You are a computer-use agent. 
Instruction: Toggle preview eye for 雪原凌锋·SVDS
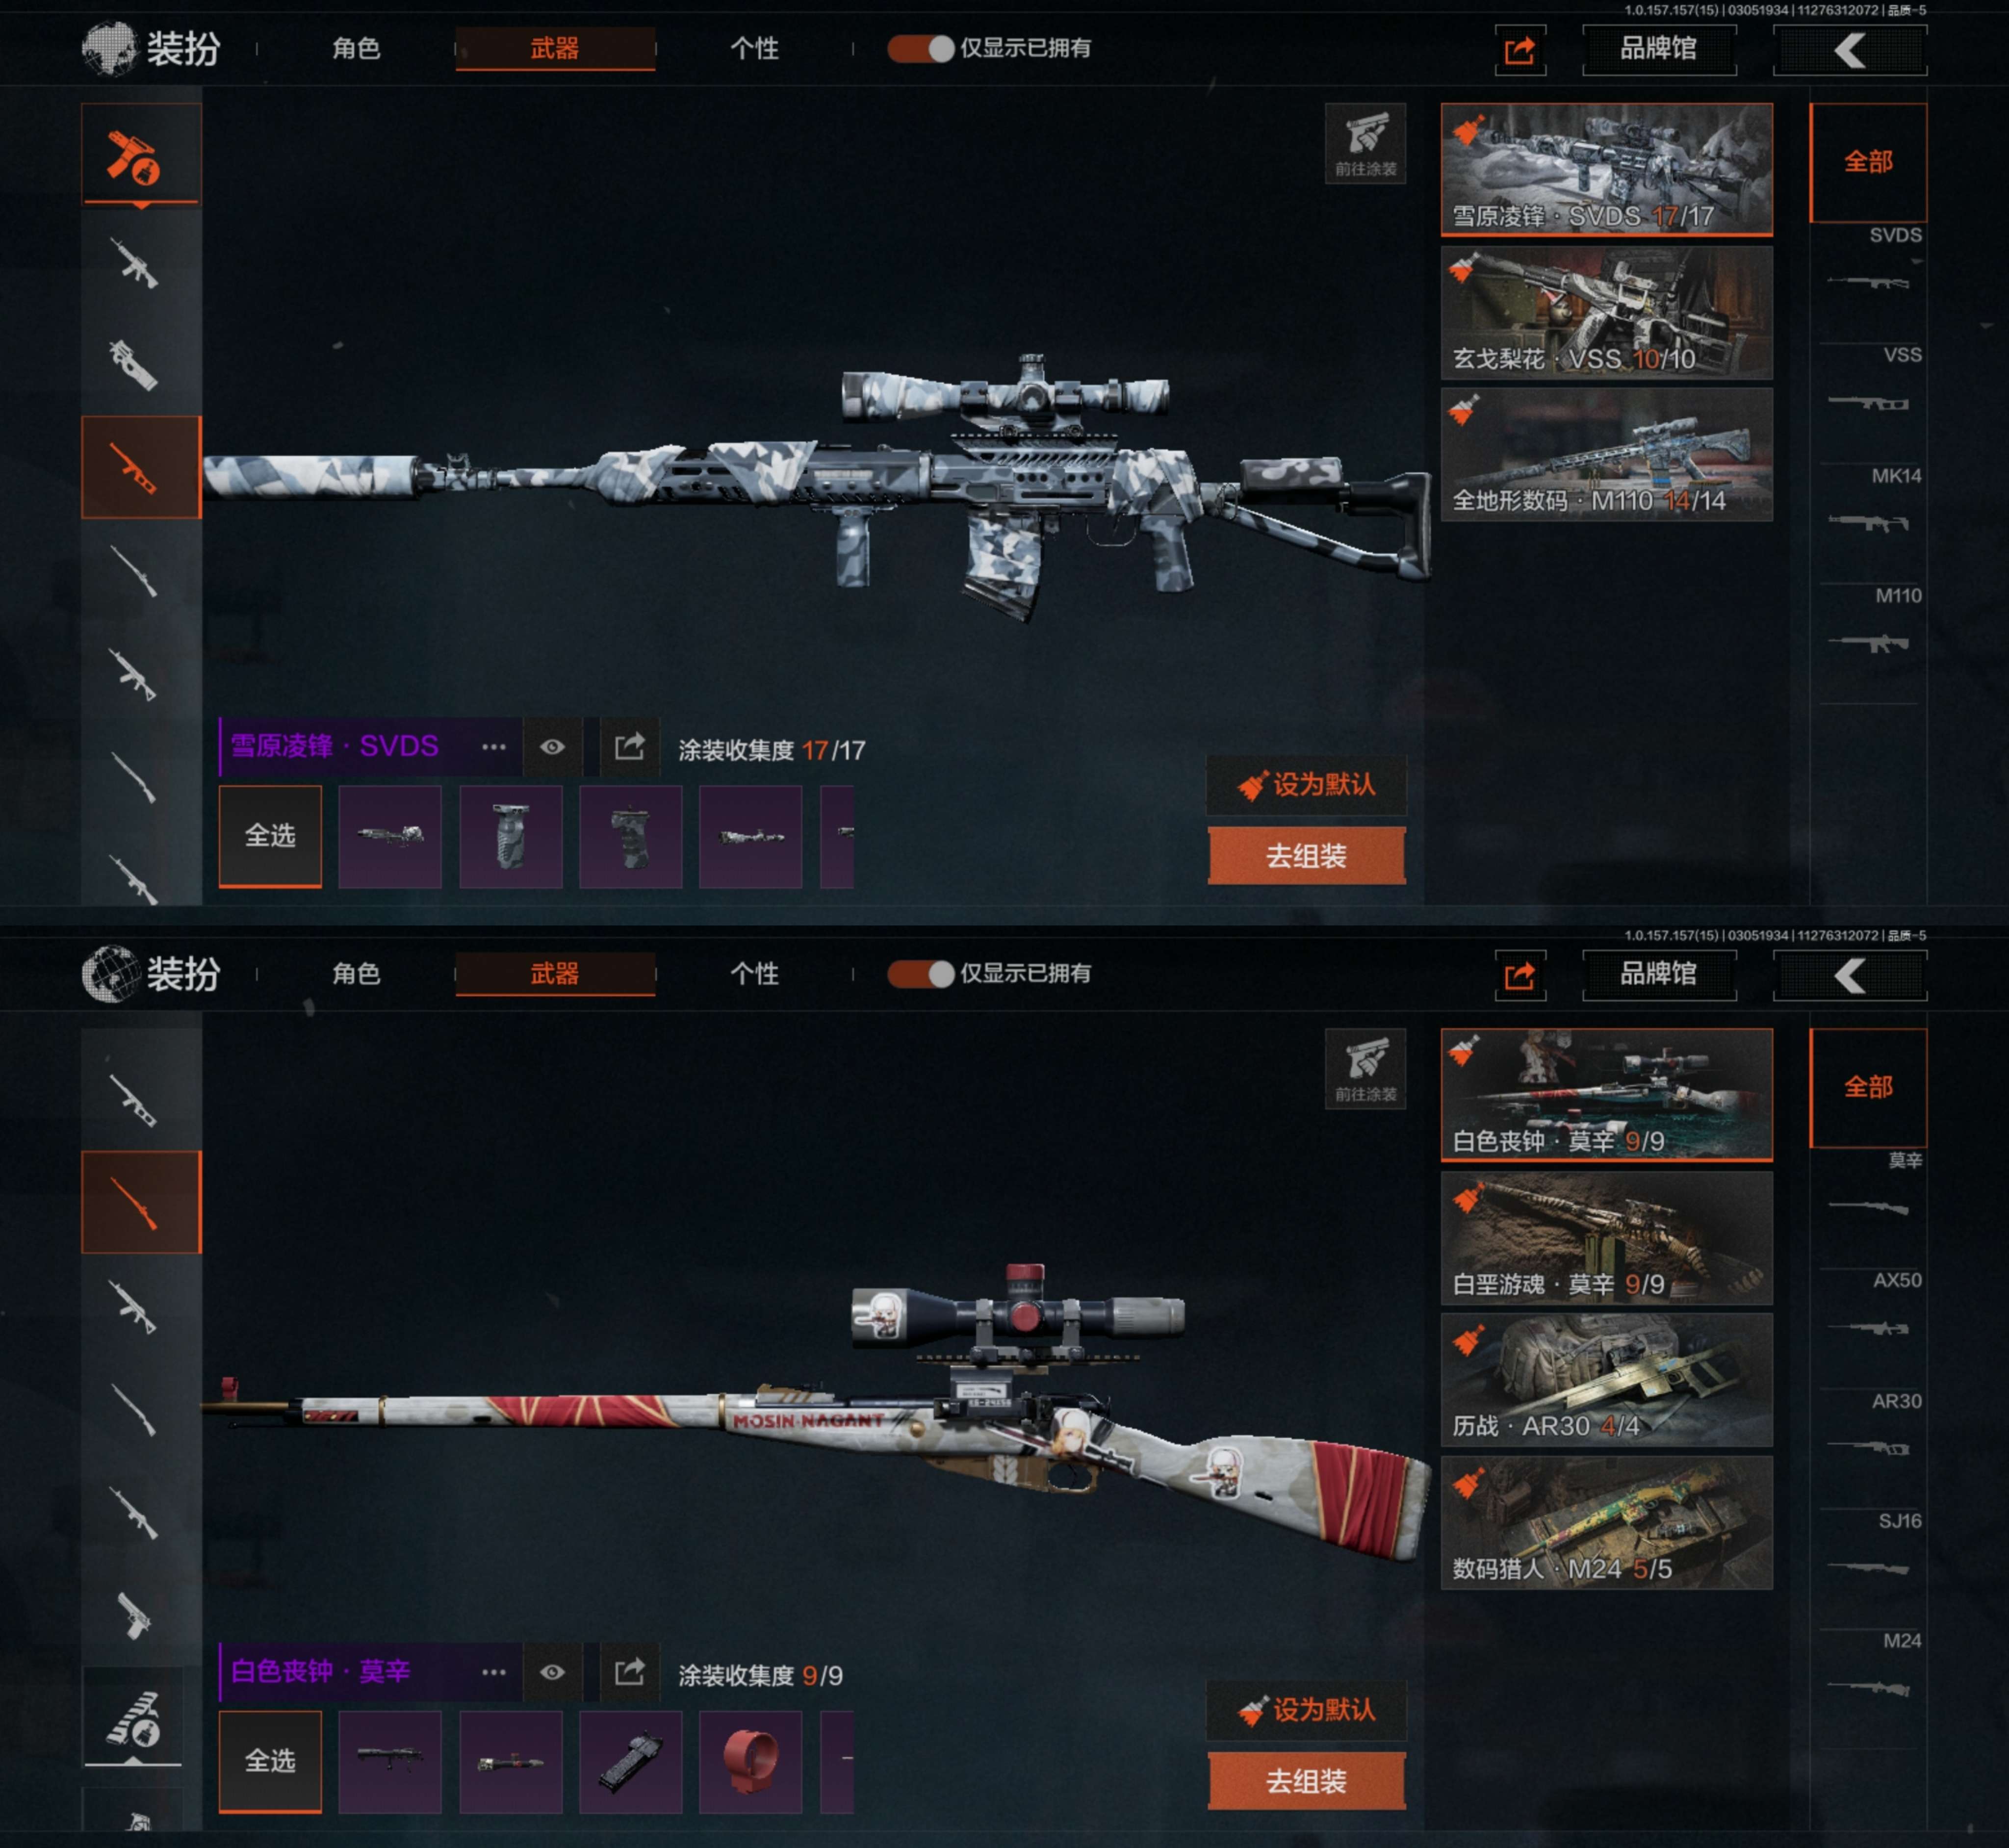(552, 747)
